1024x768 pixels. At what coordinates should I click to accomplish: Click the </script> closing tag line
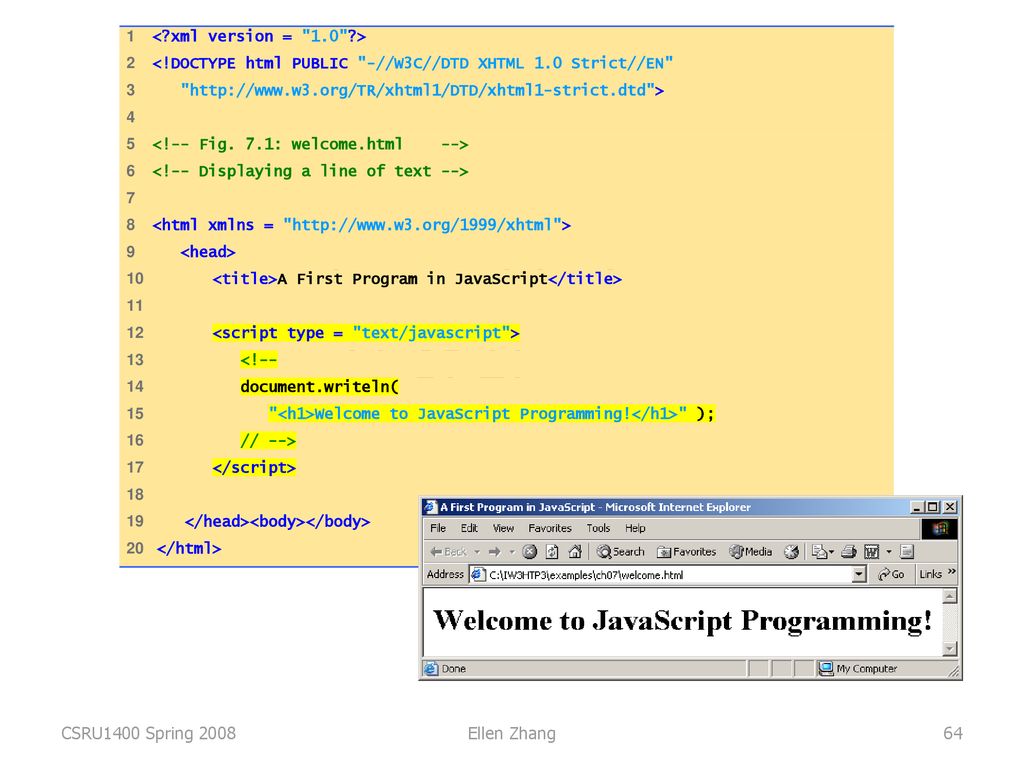[x=254, y=468]
